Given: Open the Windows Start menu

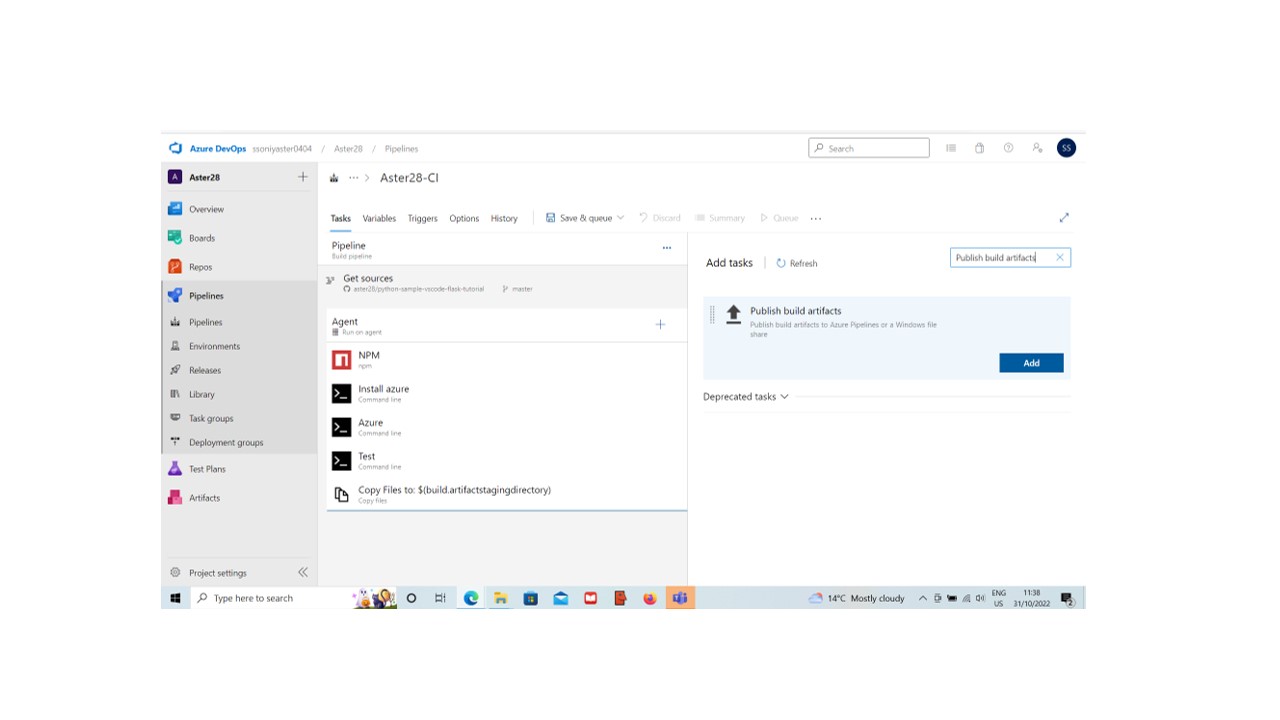Looking at the screenshot, I should tap(175, 598).
